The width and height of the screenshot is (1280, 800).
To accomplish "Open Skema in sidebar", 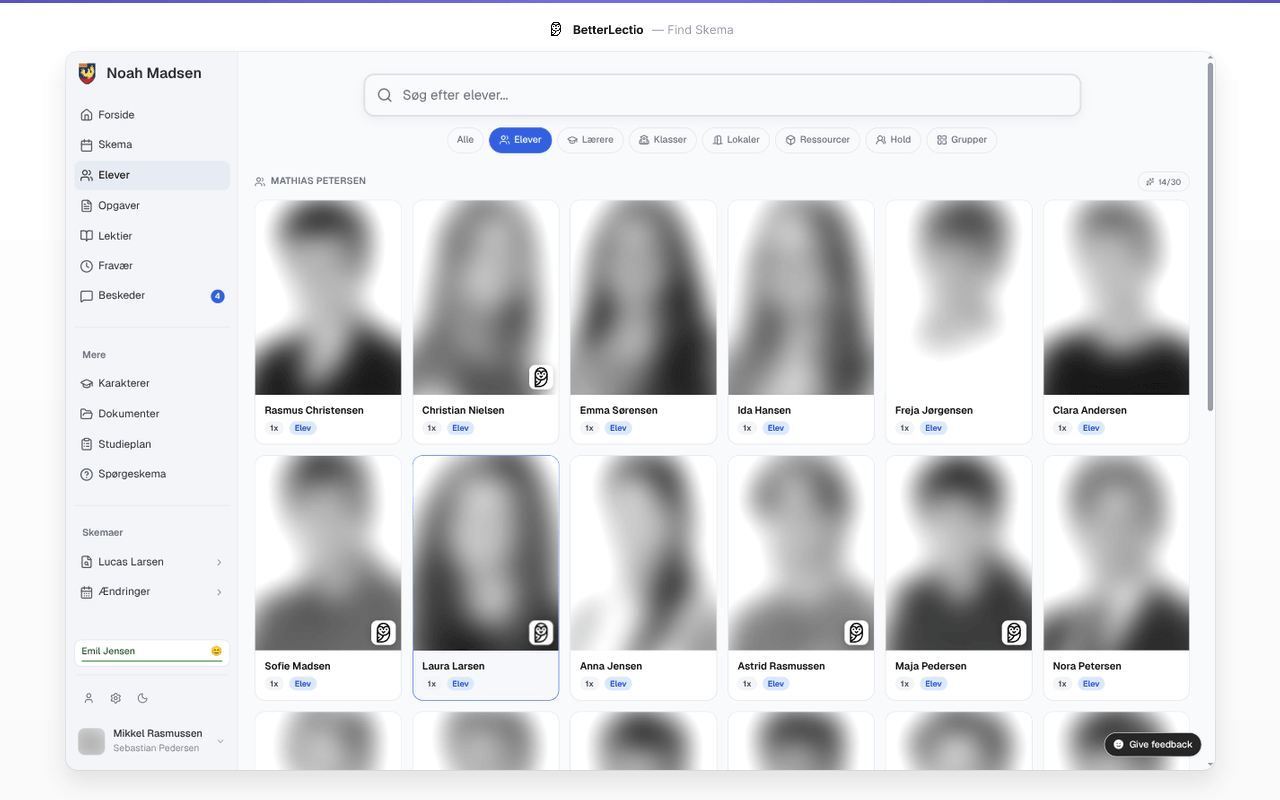I will [x=152, y=145].
